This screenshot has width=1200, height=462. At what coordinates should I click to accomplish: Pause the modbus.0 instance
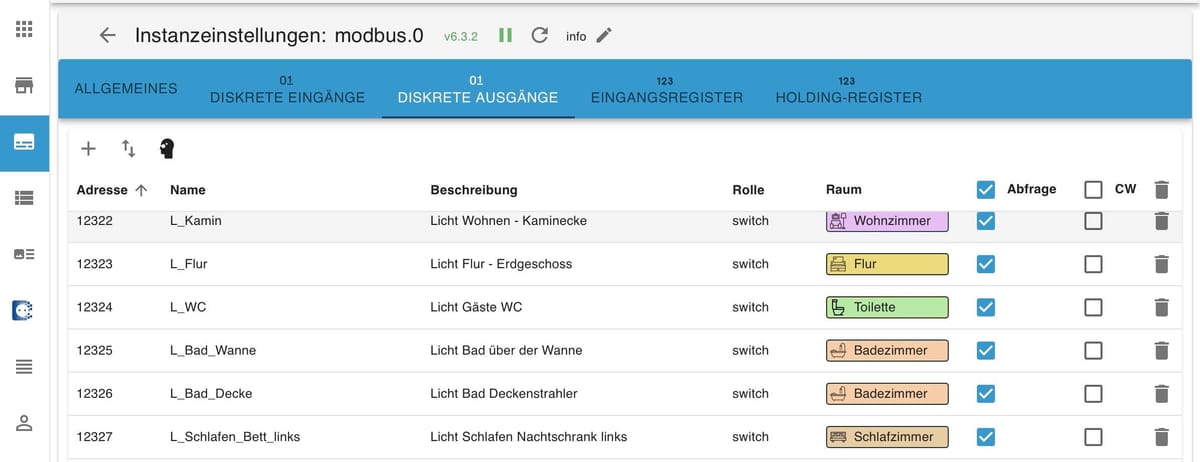pos(505,36)
